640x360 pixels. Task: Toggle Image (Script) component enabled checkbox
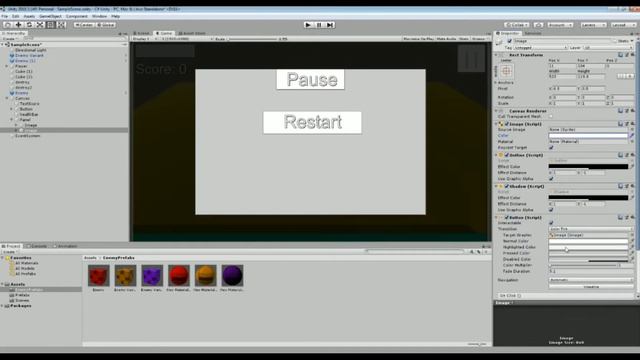click(507, 124)
